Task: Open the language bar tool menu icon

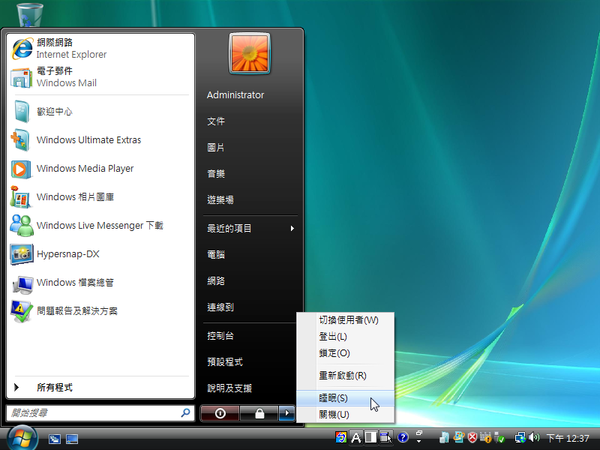Action: (x=386, y=437)
